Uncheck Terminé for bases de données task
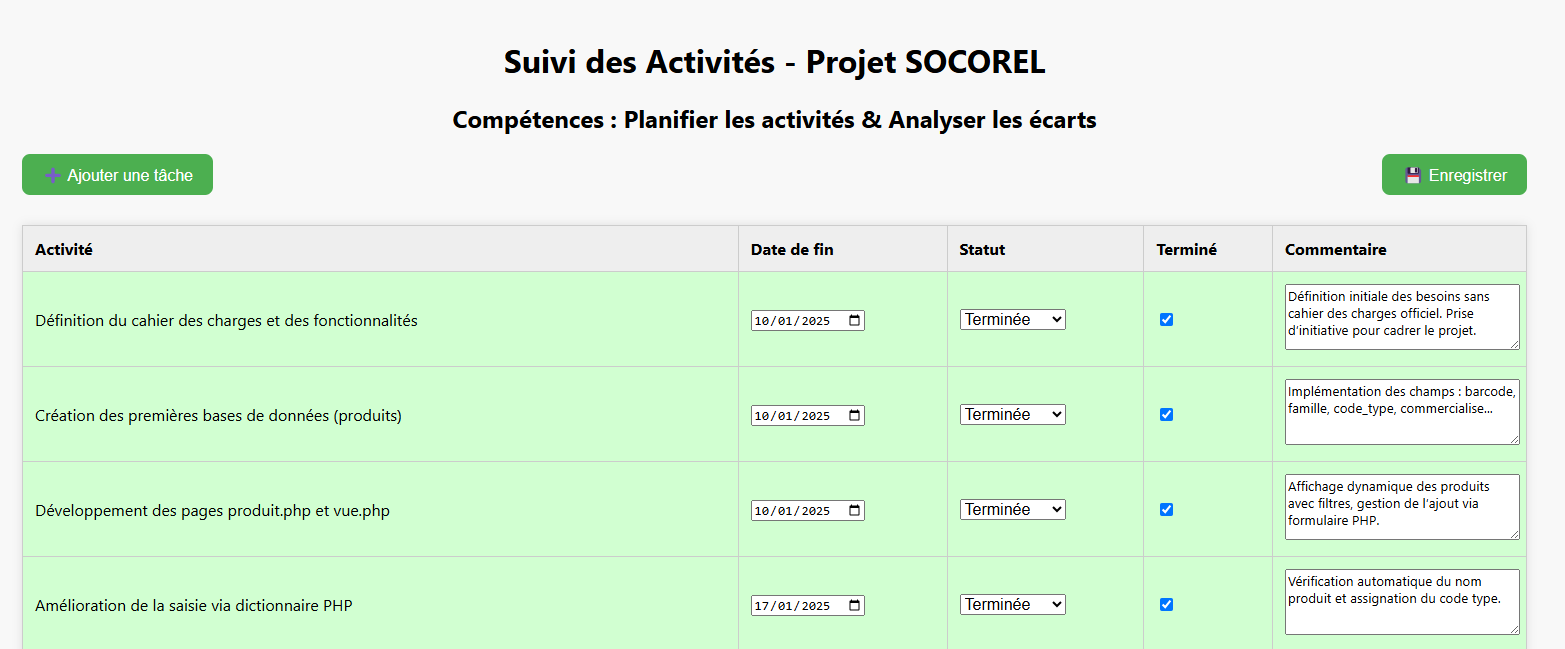1565x649 pixels. (x=1166, y=415)
